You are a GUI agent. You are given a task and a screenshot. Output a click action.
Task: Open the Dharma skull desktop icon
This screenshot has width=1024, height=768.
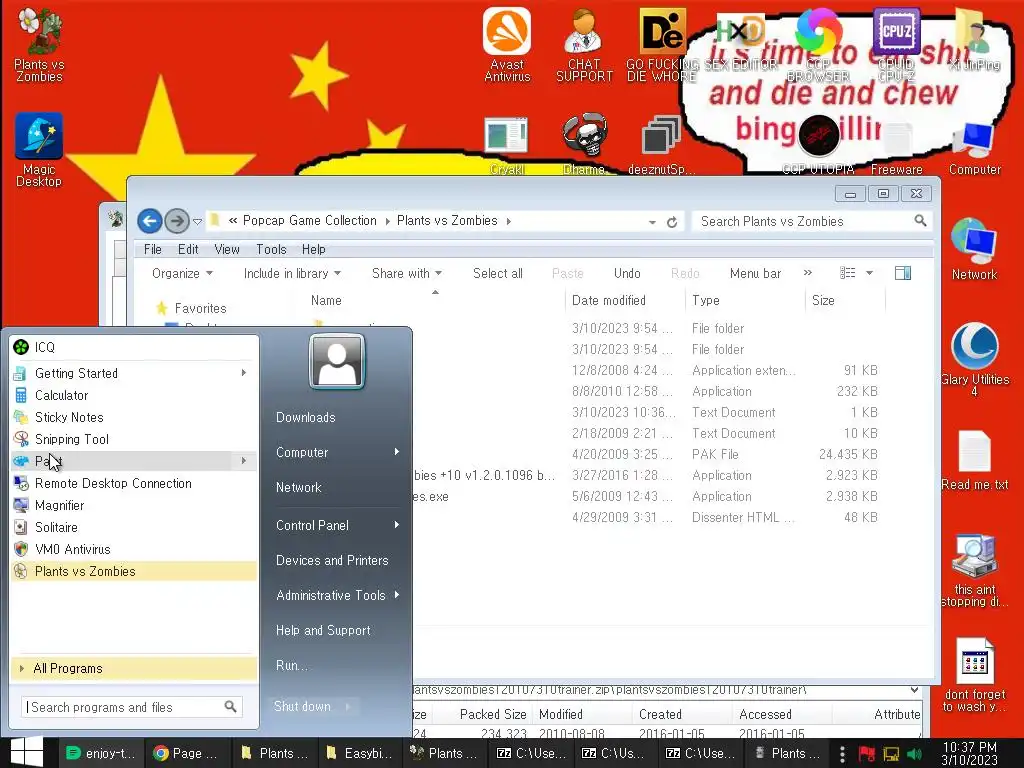[x=584, y=144]
